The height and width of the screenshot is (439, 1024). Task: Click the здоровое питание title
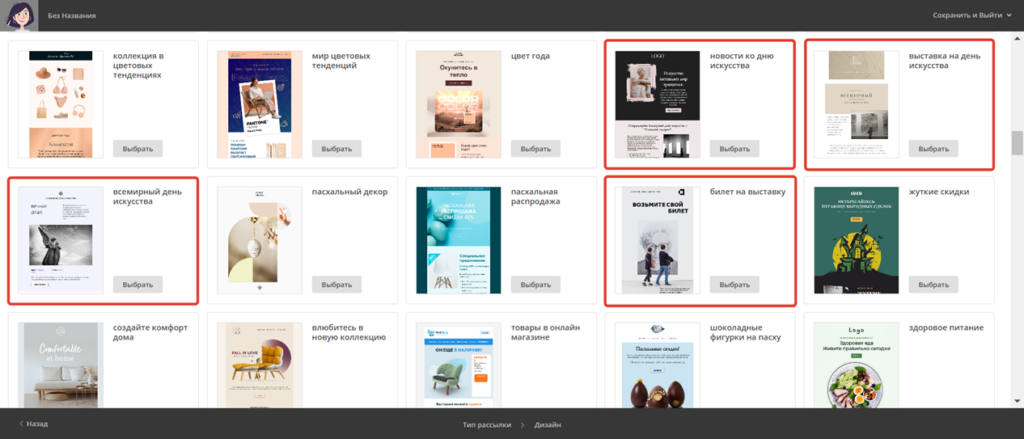tap(946, 328)
